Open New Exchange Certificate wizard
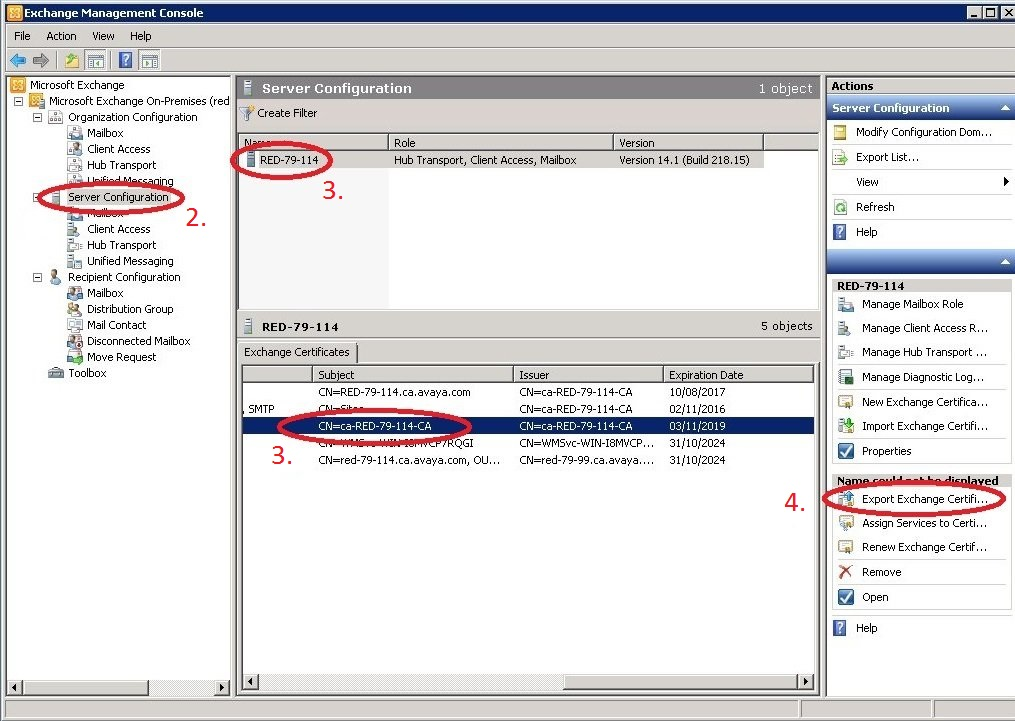The image size is (1015, 721). [924, 402]
